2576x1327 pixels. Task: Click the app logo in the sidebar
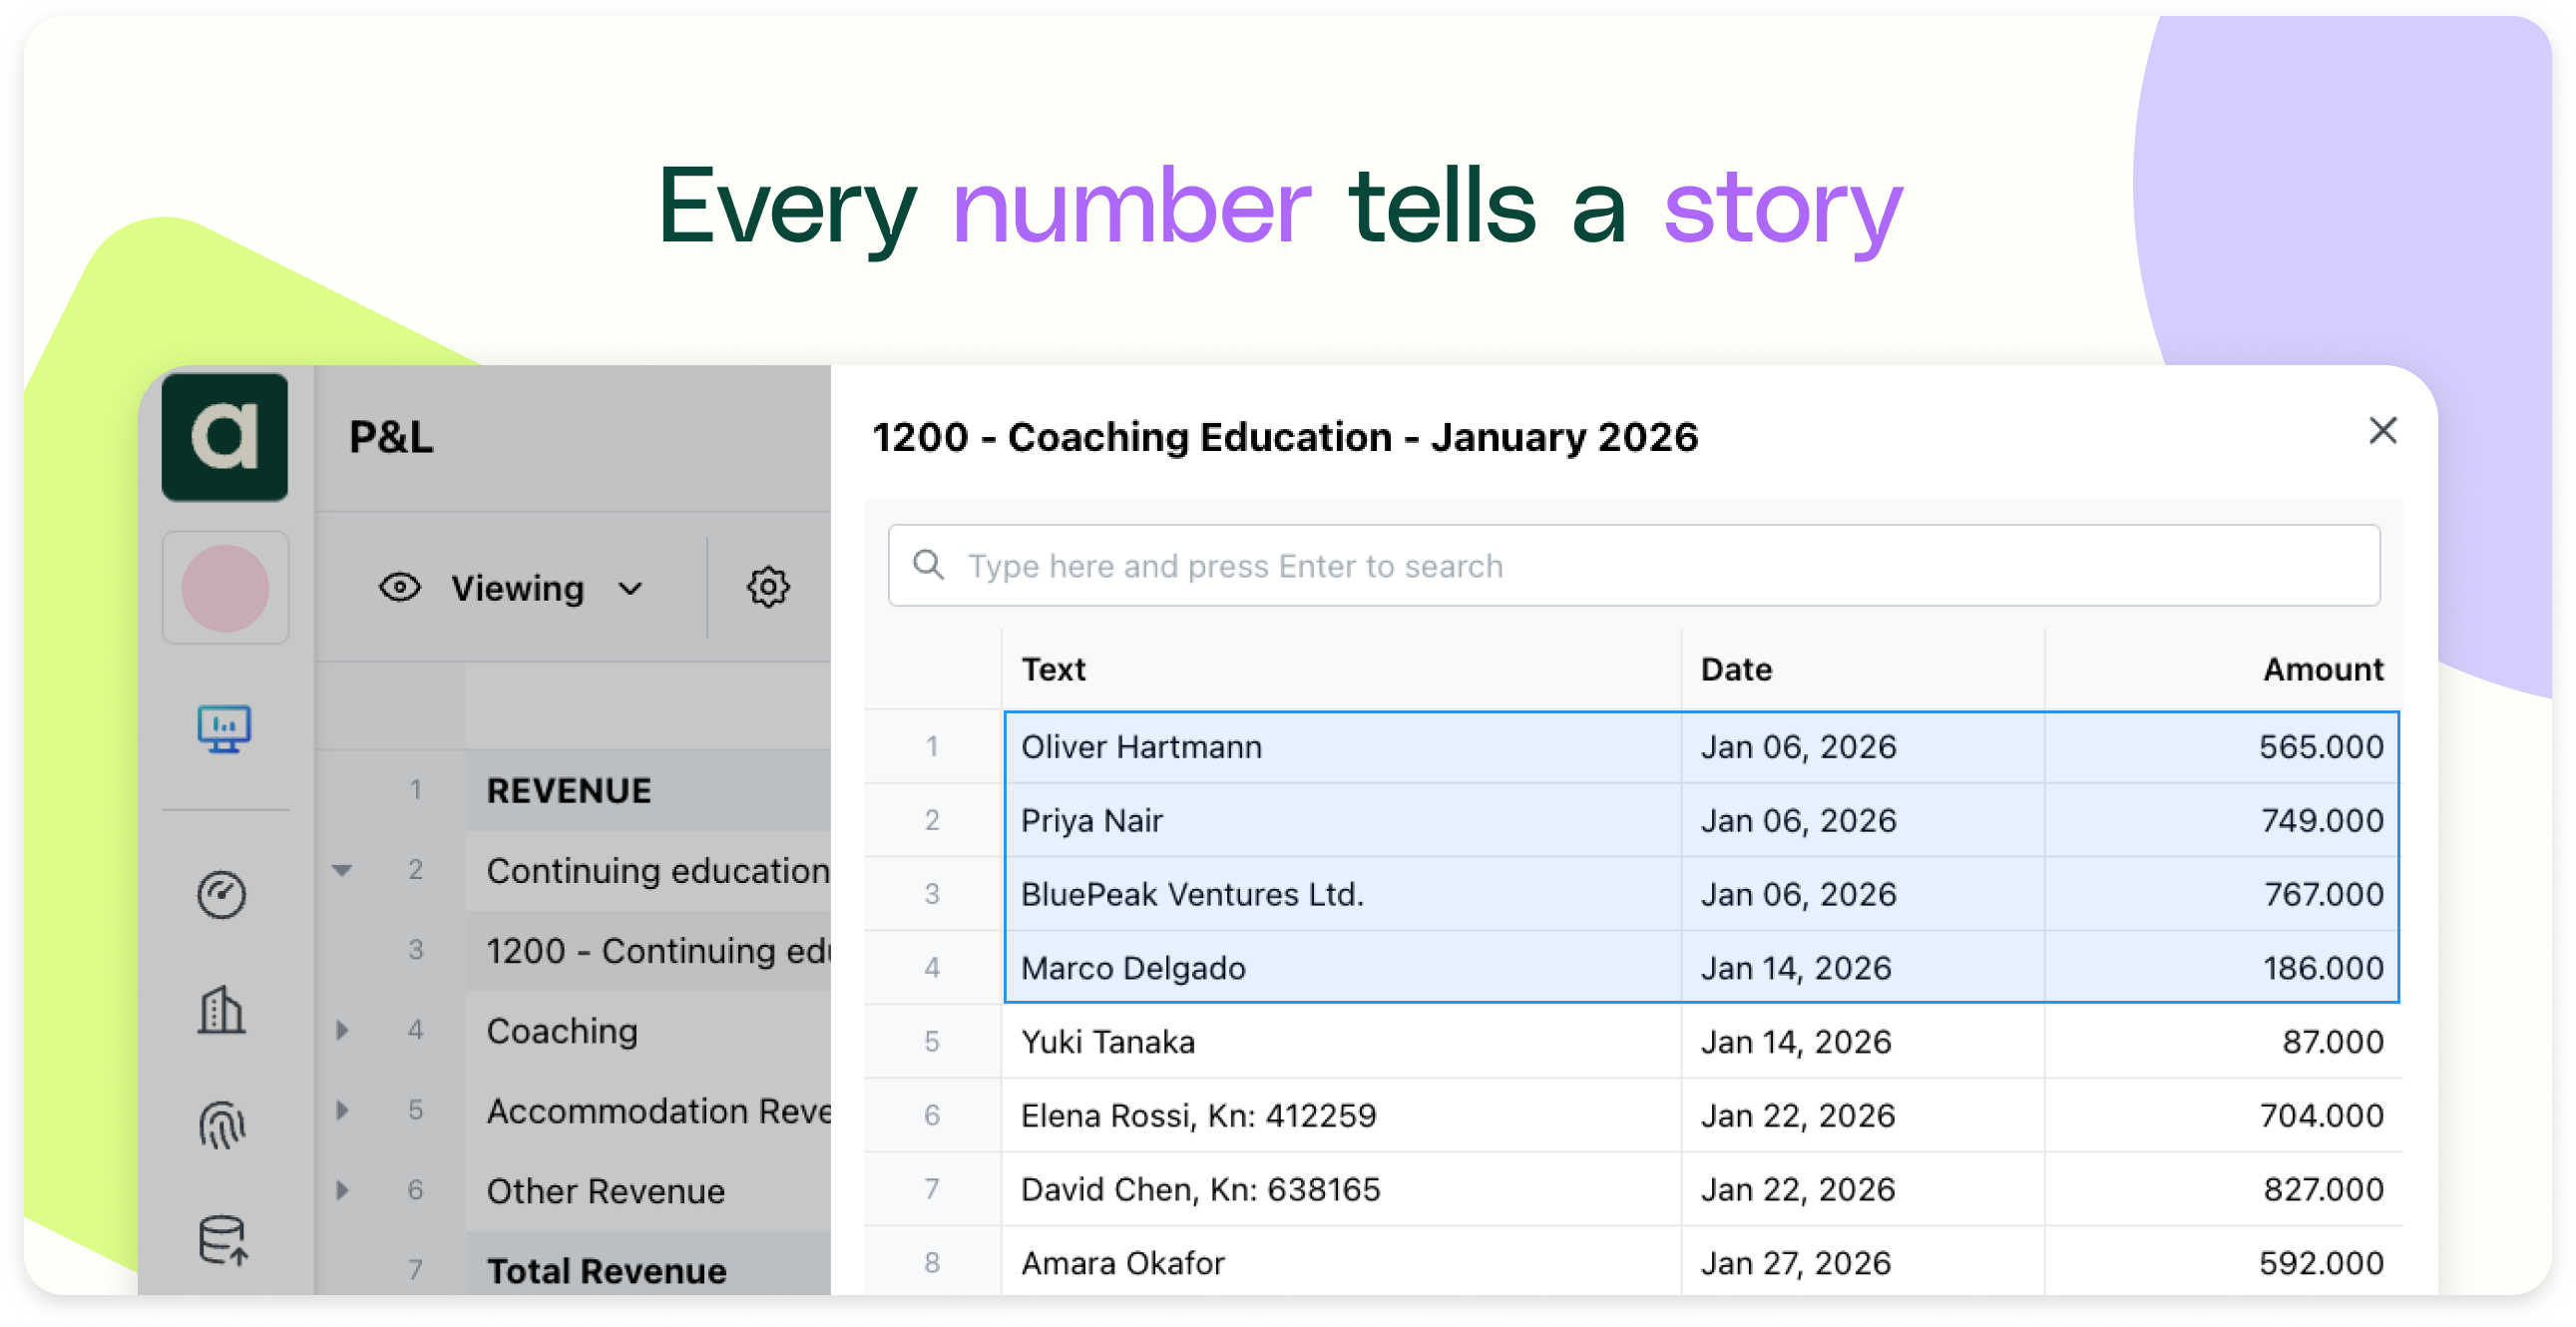tap(224, 437)
